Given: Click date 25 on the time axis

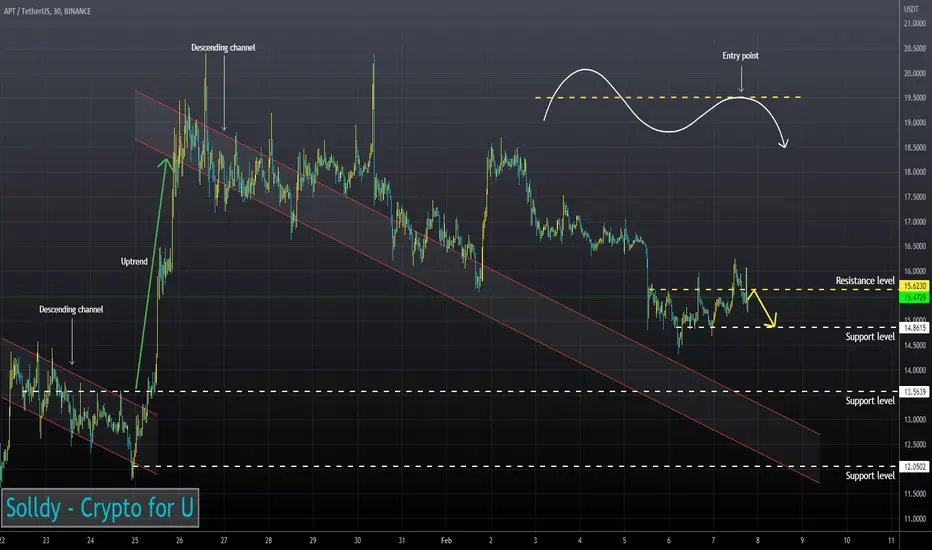Looking at the screenshot, I should [x=135, y=540].
